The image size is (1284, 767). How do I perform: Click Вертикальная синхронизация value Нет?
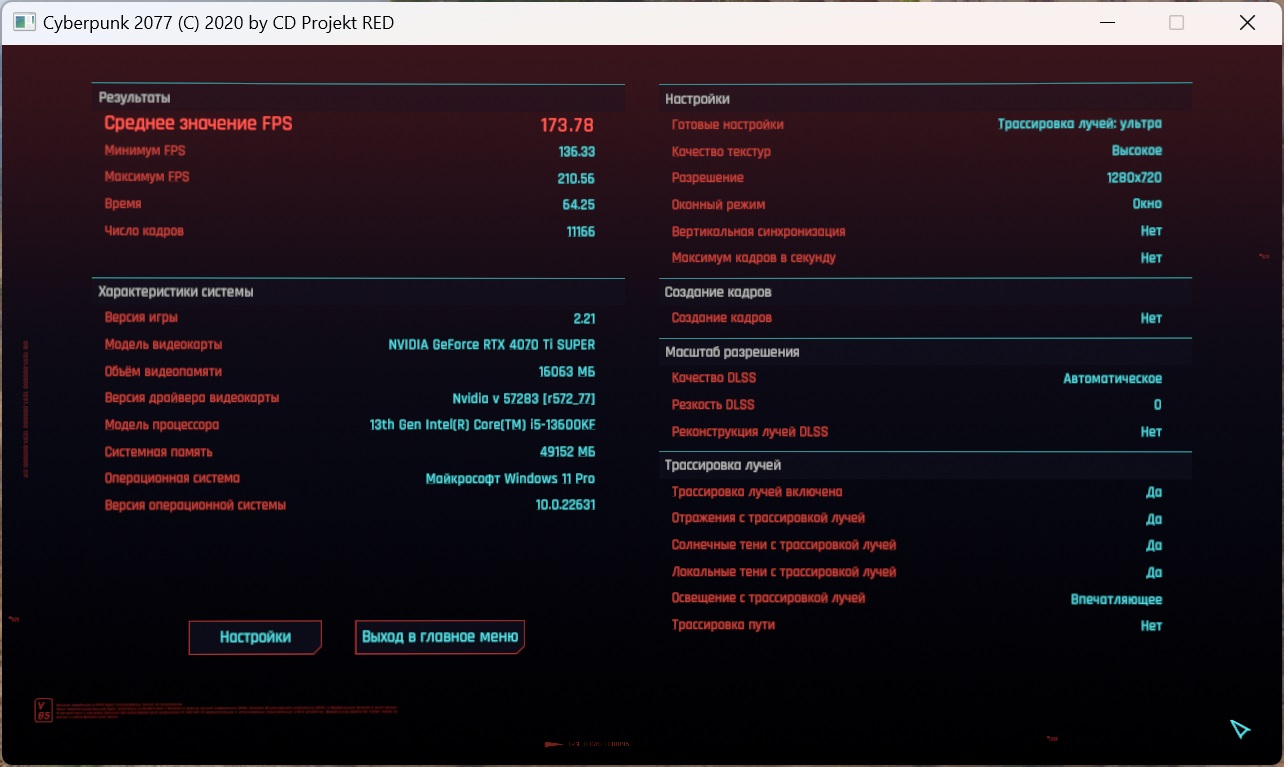pyautogui.click(x=1151, y=231)
